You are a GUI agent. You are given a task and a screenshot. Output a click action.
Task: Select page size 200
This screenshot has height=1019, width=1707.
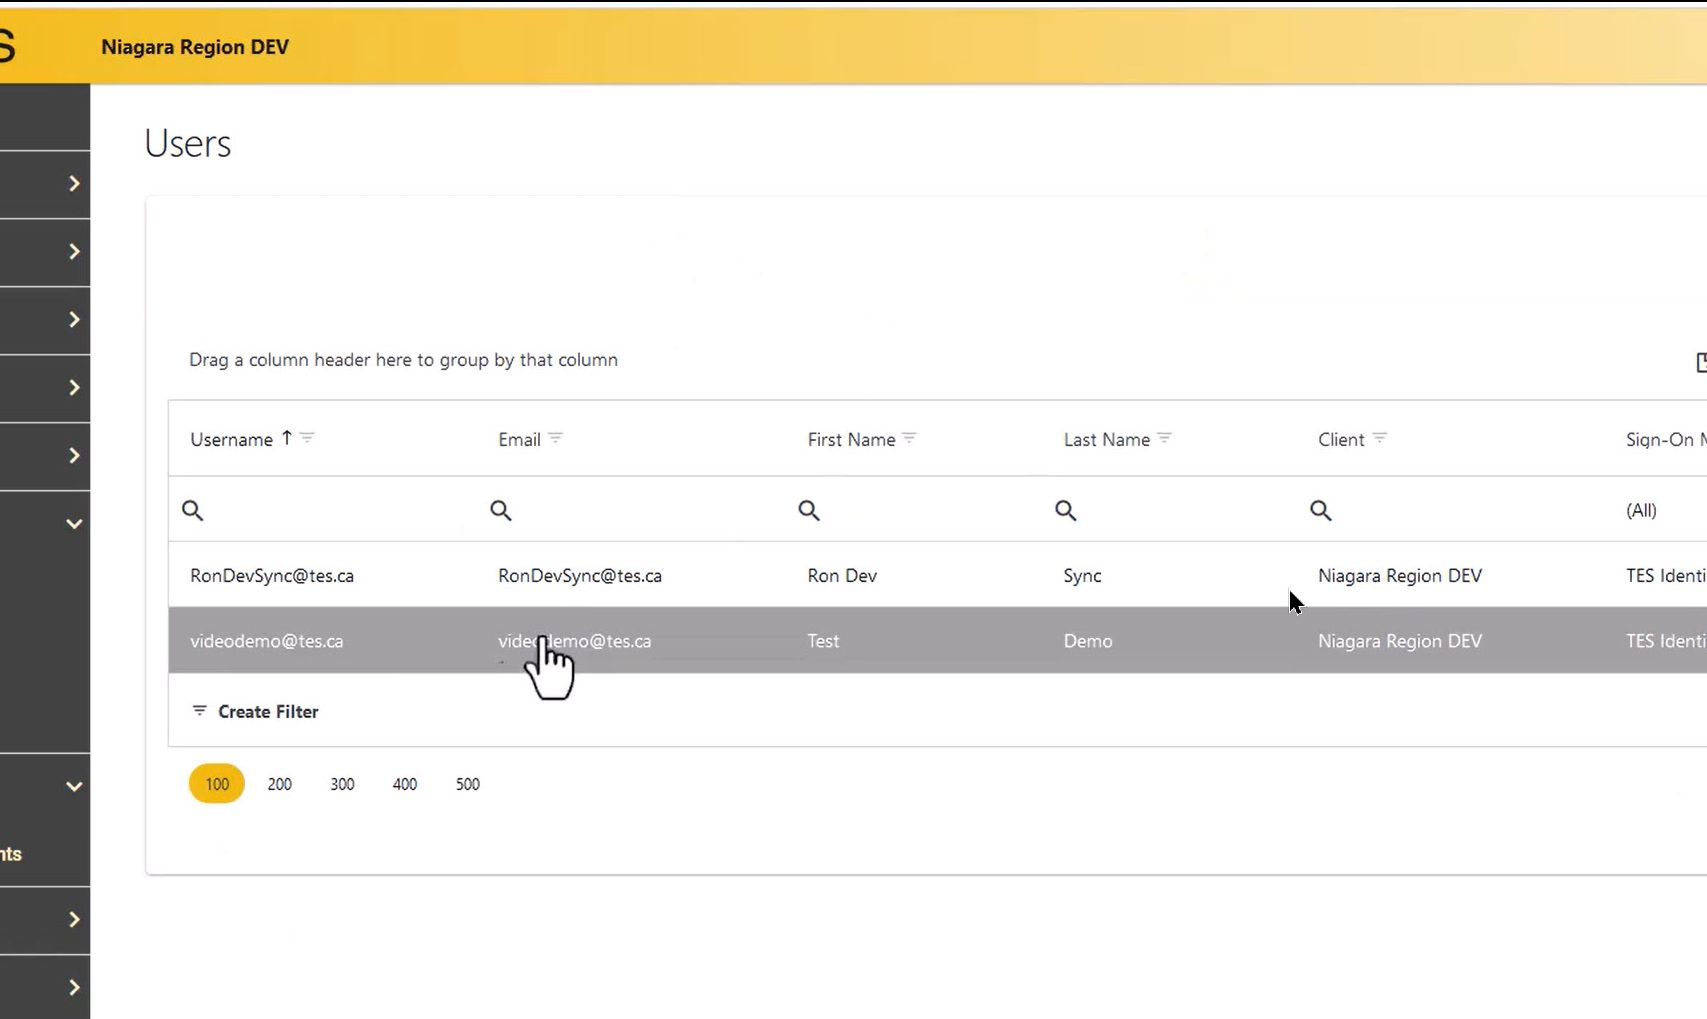[280, 784]
